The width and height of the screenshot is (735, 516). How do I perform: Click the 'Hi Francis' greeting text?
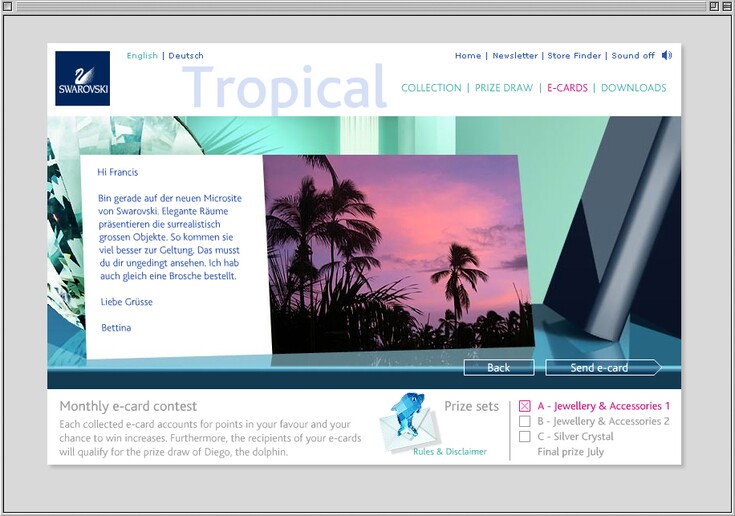point(118,172)
